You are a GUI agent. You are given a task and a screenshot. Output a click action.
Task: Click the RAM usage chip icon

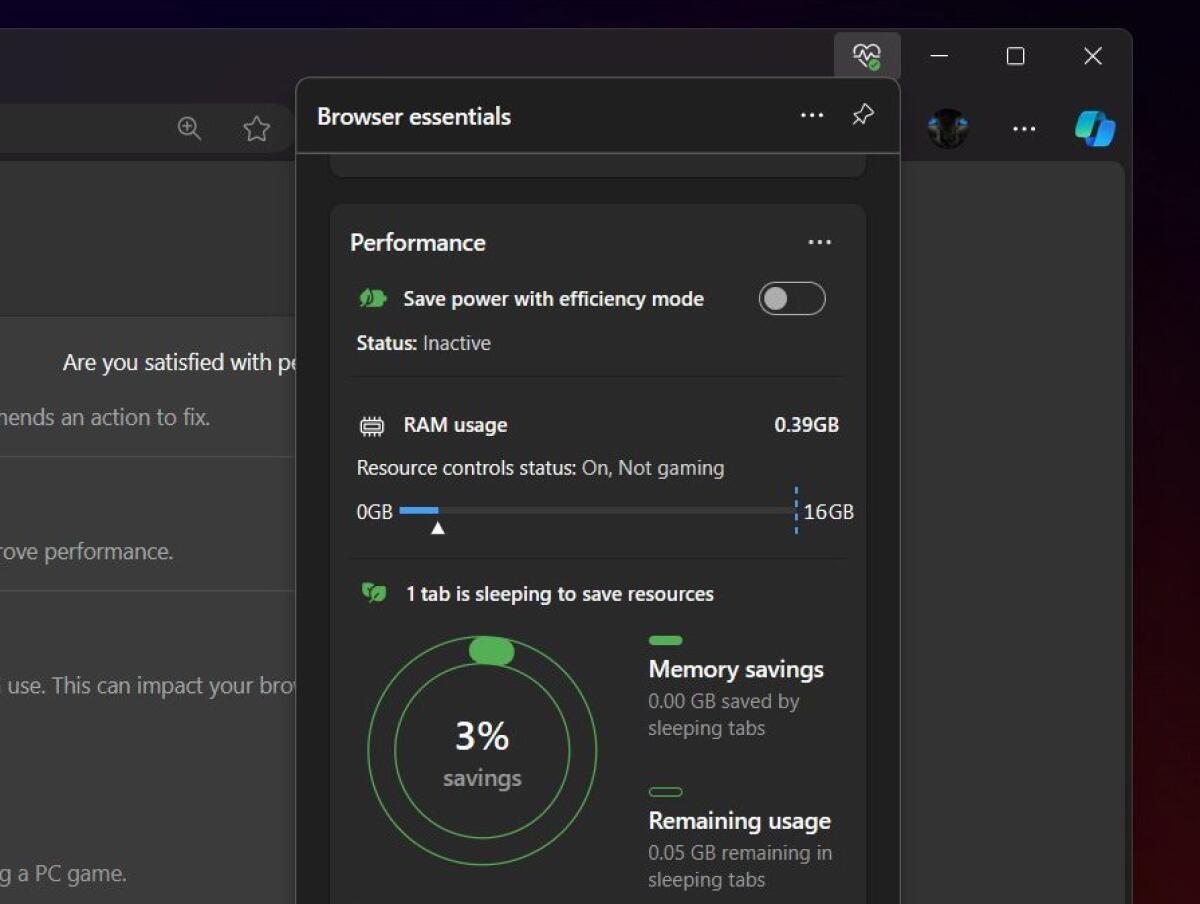[x=371, y=424]
